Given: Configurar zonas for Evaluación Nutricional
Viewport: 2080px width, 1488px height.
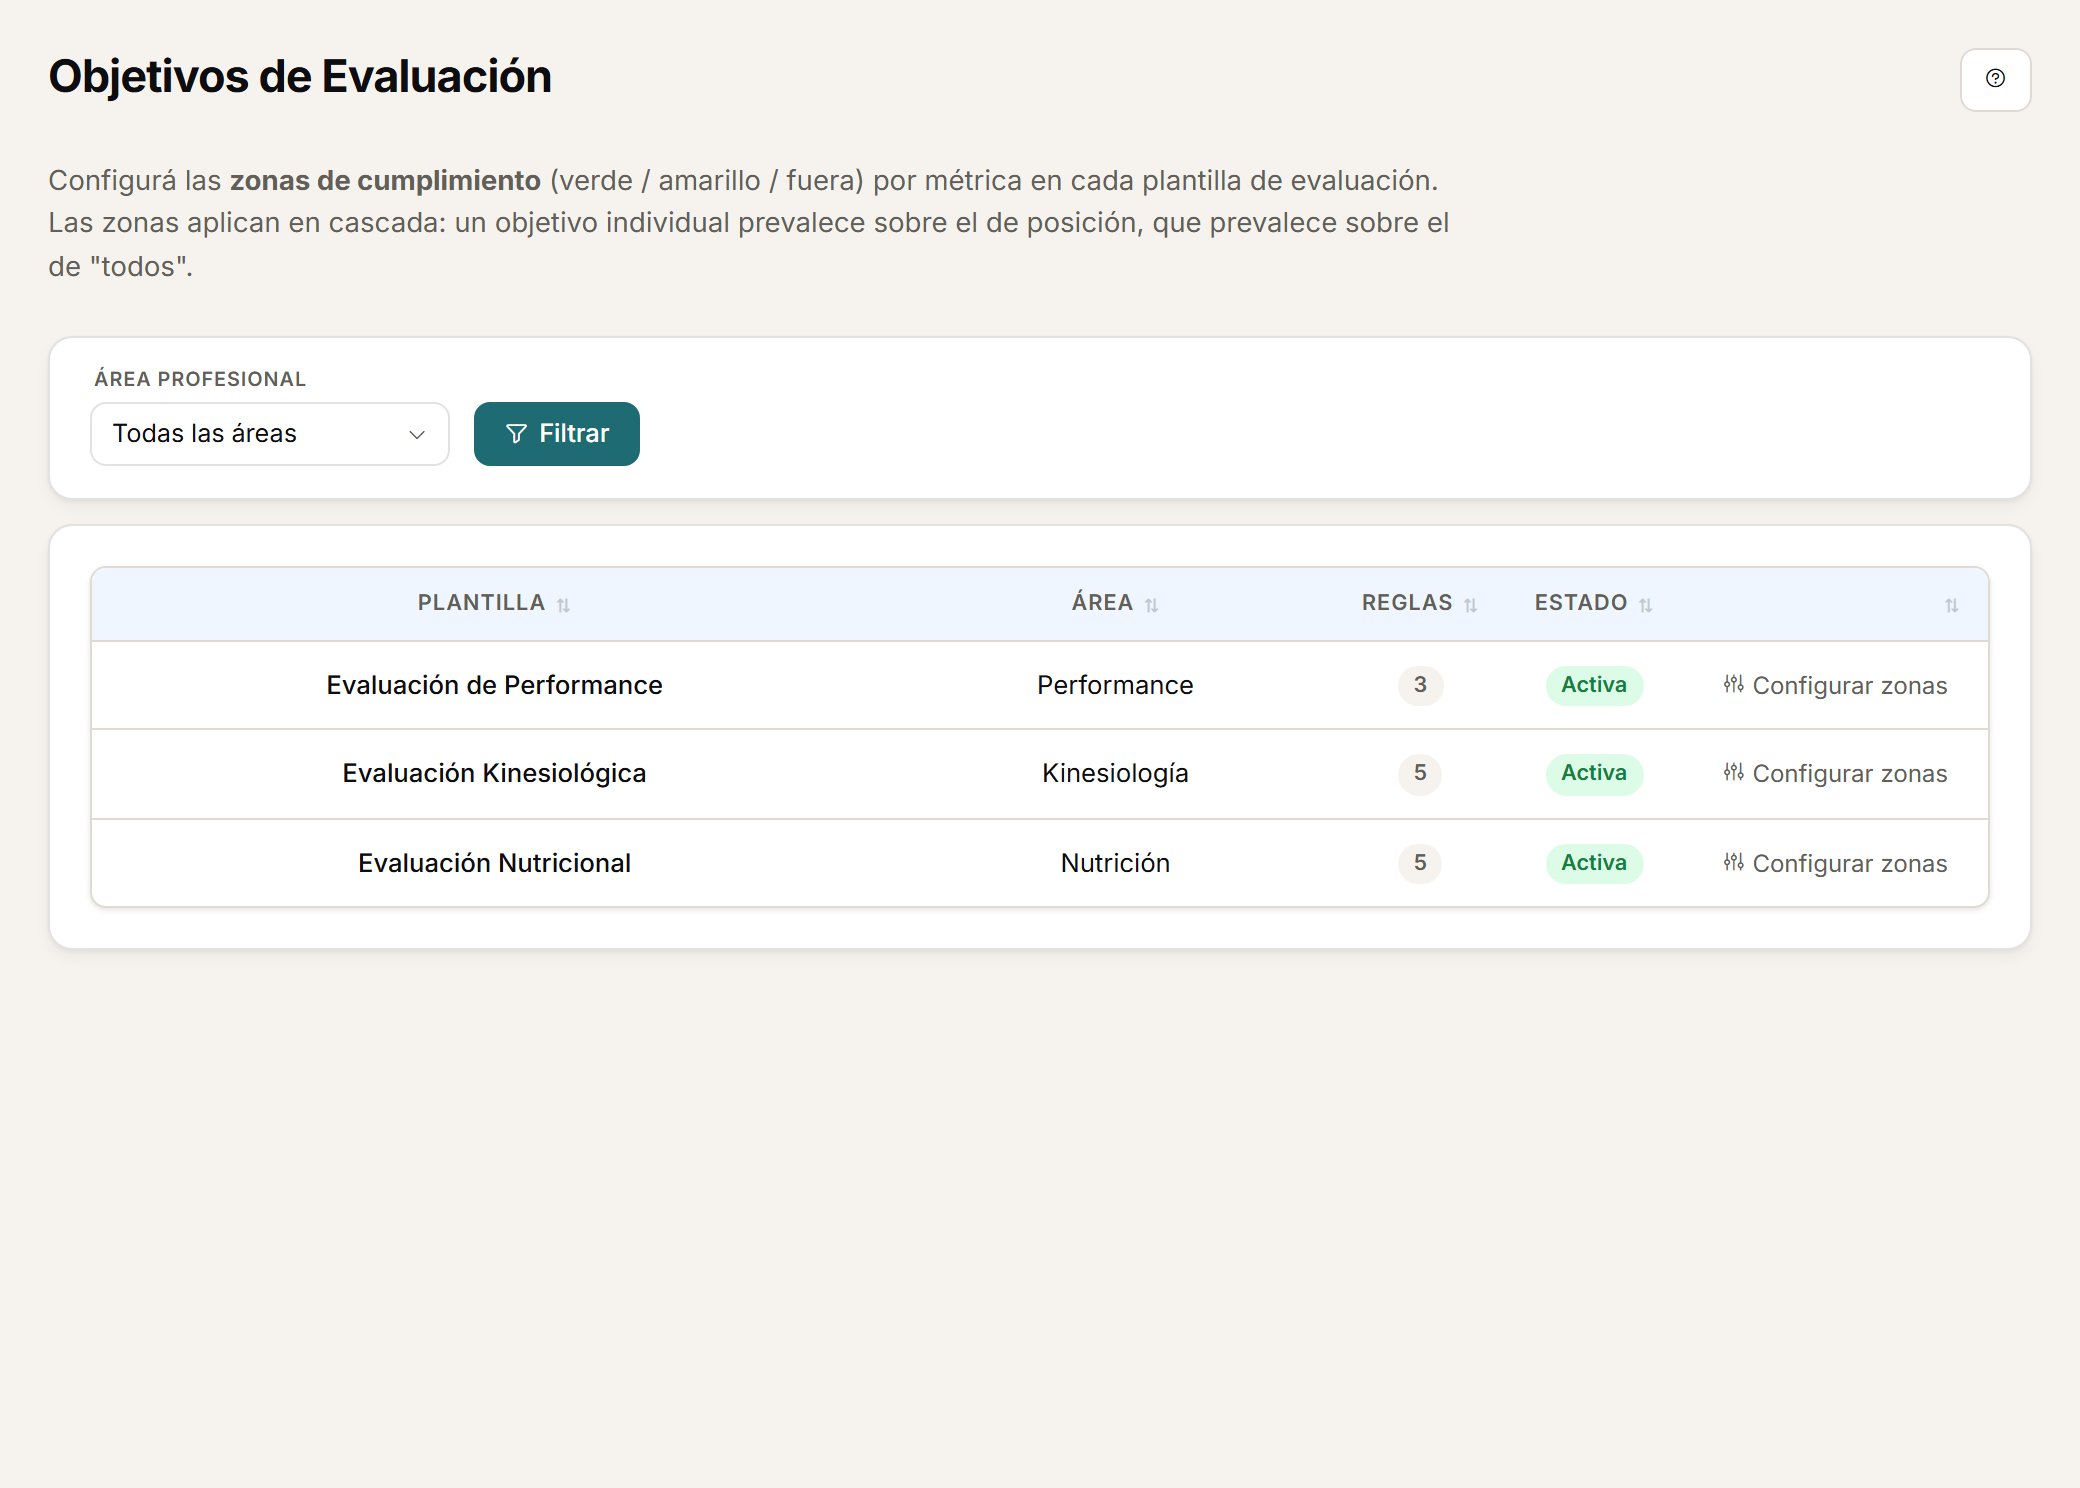Looking at the screenshot, I should 1835,863.
